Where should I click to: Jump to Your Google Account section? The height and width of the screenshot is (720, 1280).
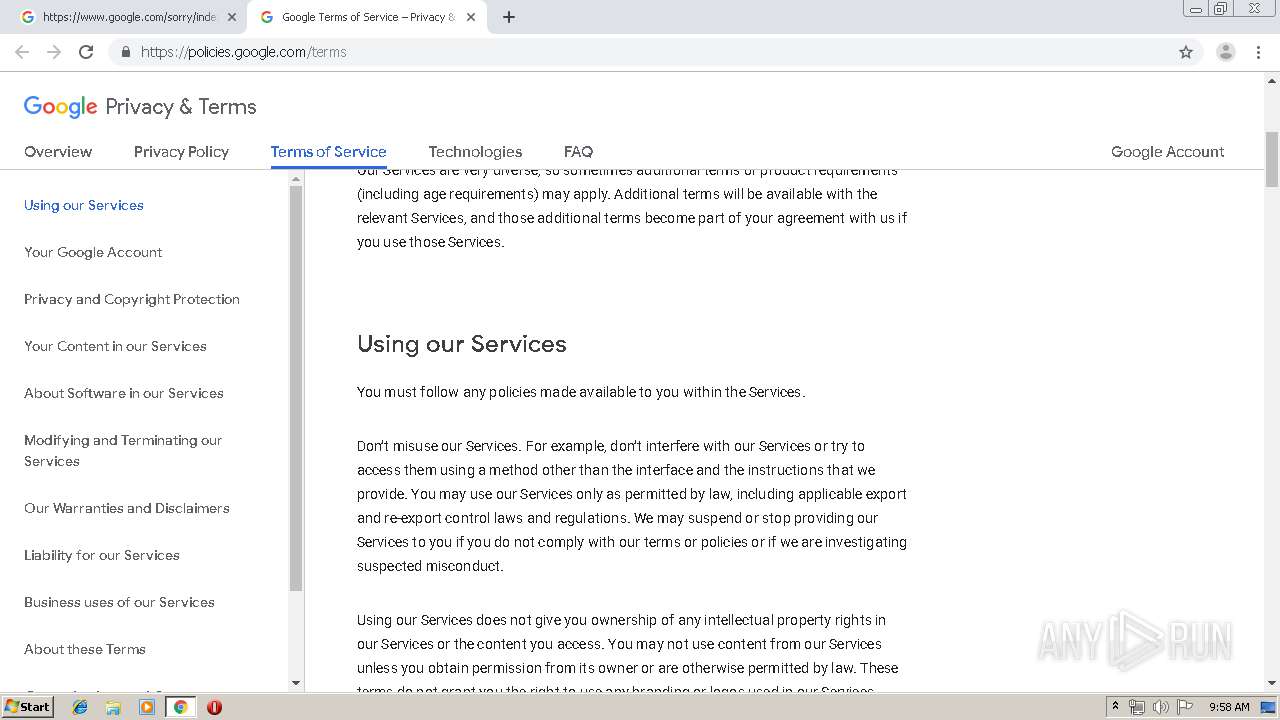[x=93, y=252]
